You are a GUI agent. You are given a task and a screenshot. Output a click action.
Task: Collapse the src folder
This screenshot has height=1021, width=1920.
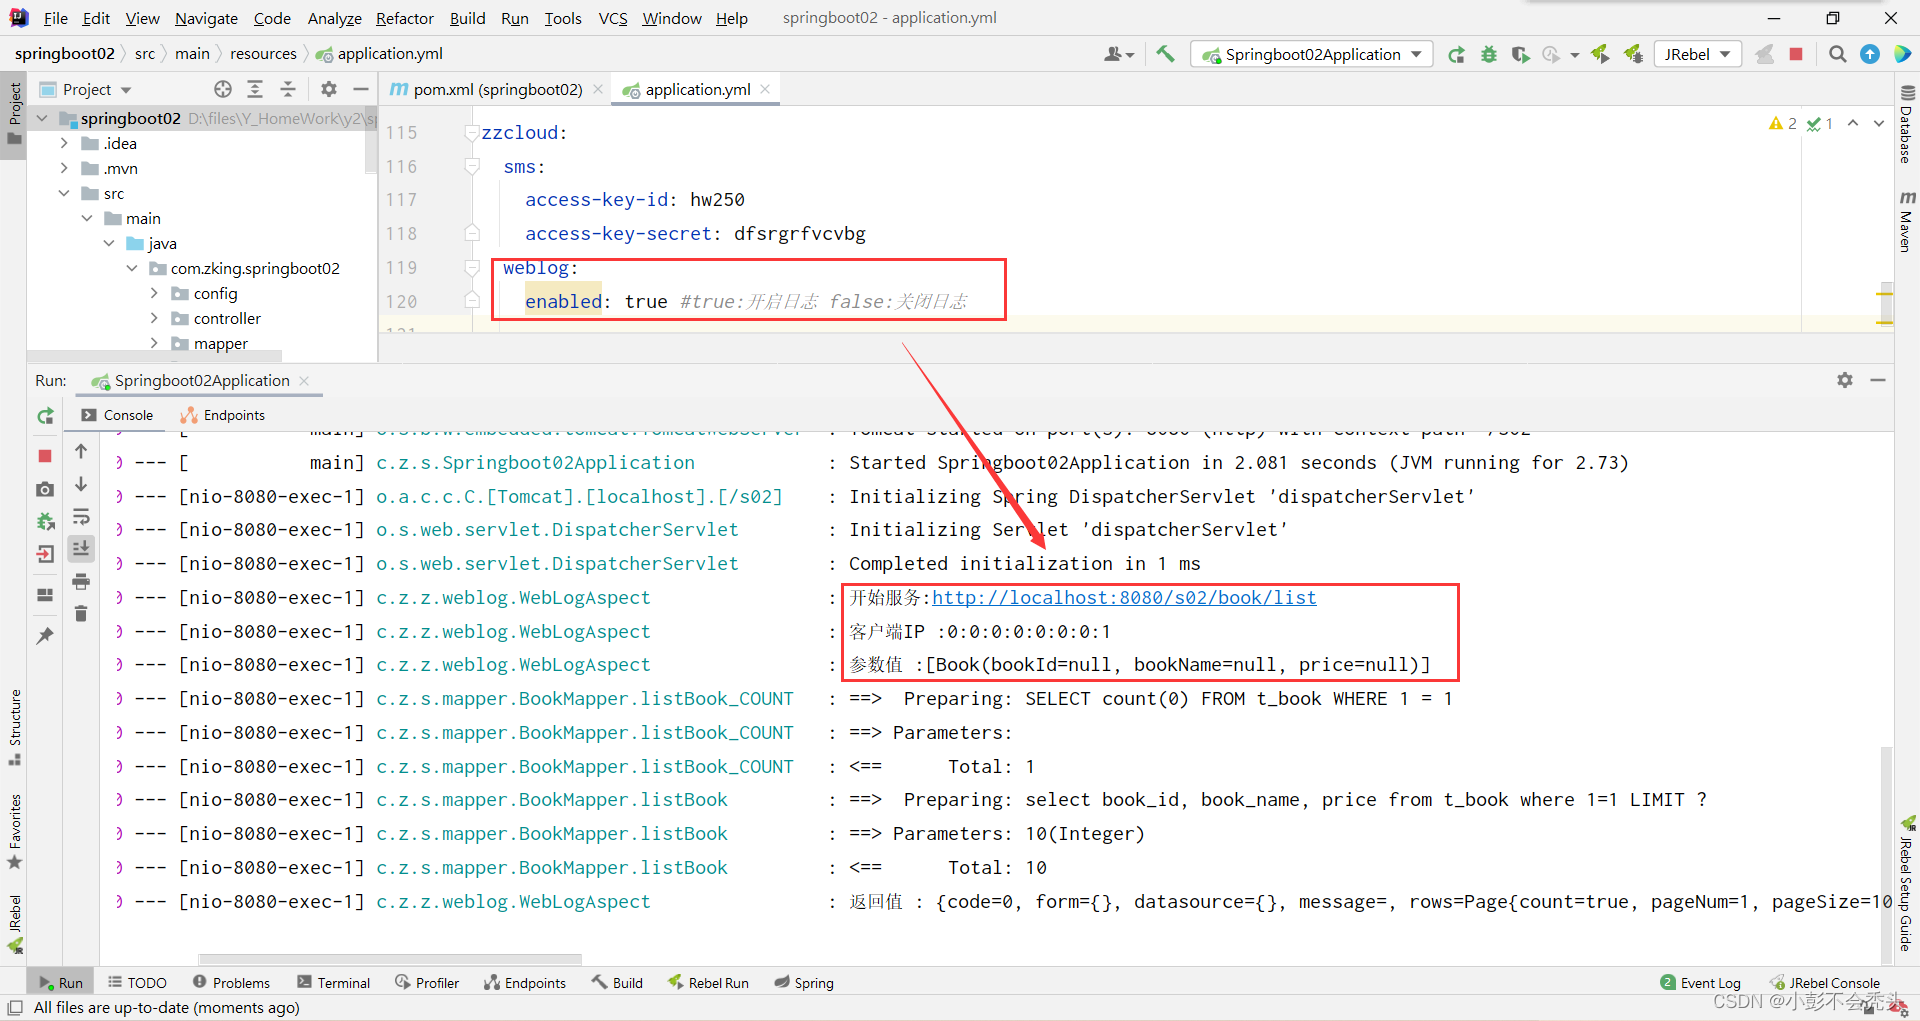(x=65, y=193)
